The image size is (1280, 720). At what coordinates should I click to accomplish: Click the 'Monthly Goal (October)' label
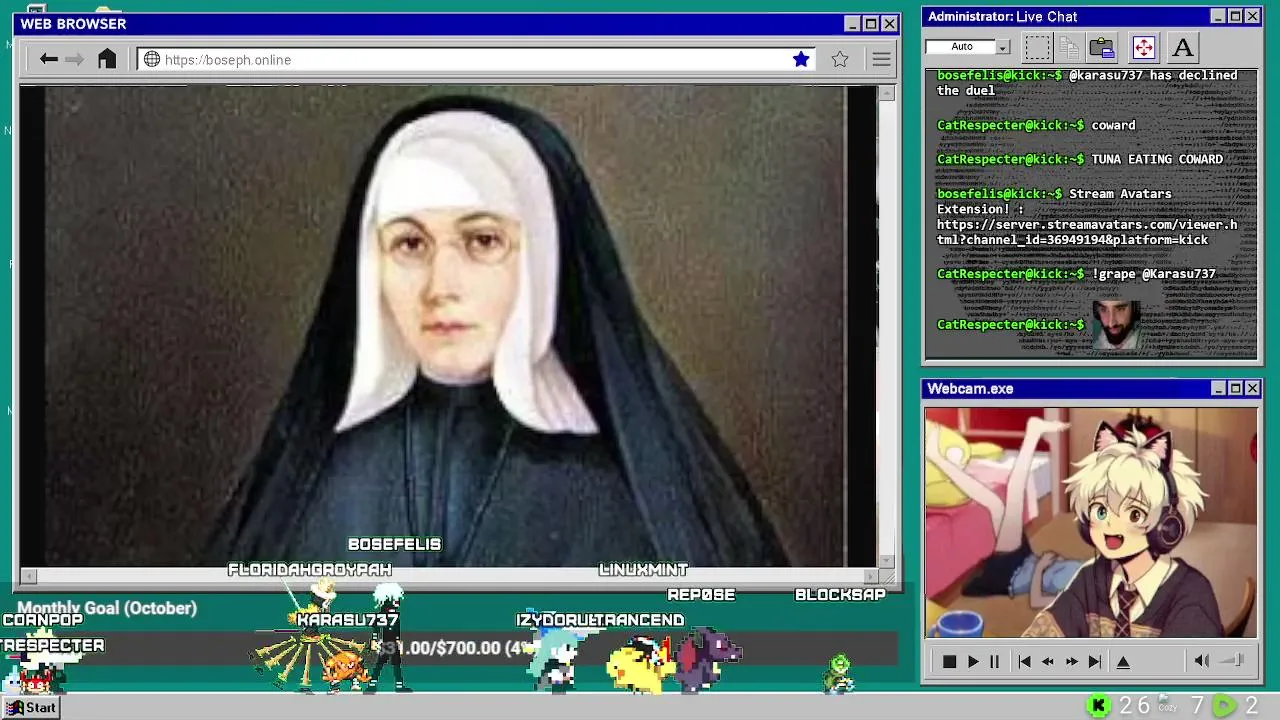click(x=107, y=608)
